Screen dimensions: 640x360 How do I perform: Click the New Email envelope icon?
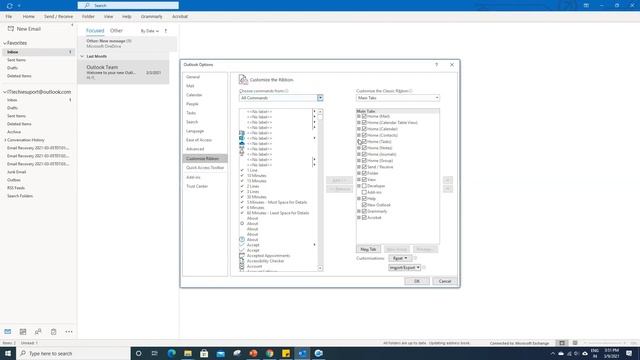[11, 29]
